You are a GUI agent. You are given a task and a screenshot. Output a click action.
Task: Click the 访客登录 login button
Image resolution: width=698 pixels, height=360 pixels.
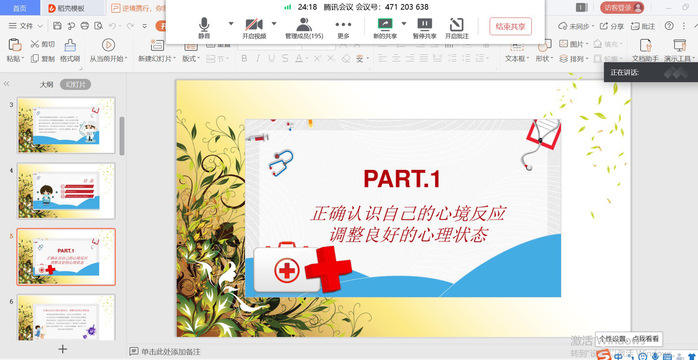point(622,7)
